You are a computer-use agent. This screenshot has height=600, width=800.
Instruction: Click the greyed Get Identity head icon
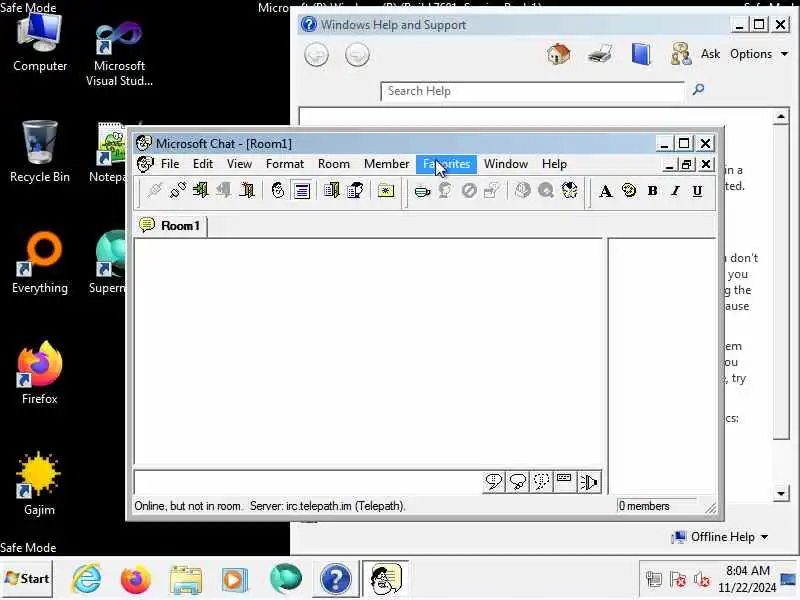tap(445, 191)
